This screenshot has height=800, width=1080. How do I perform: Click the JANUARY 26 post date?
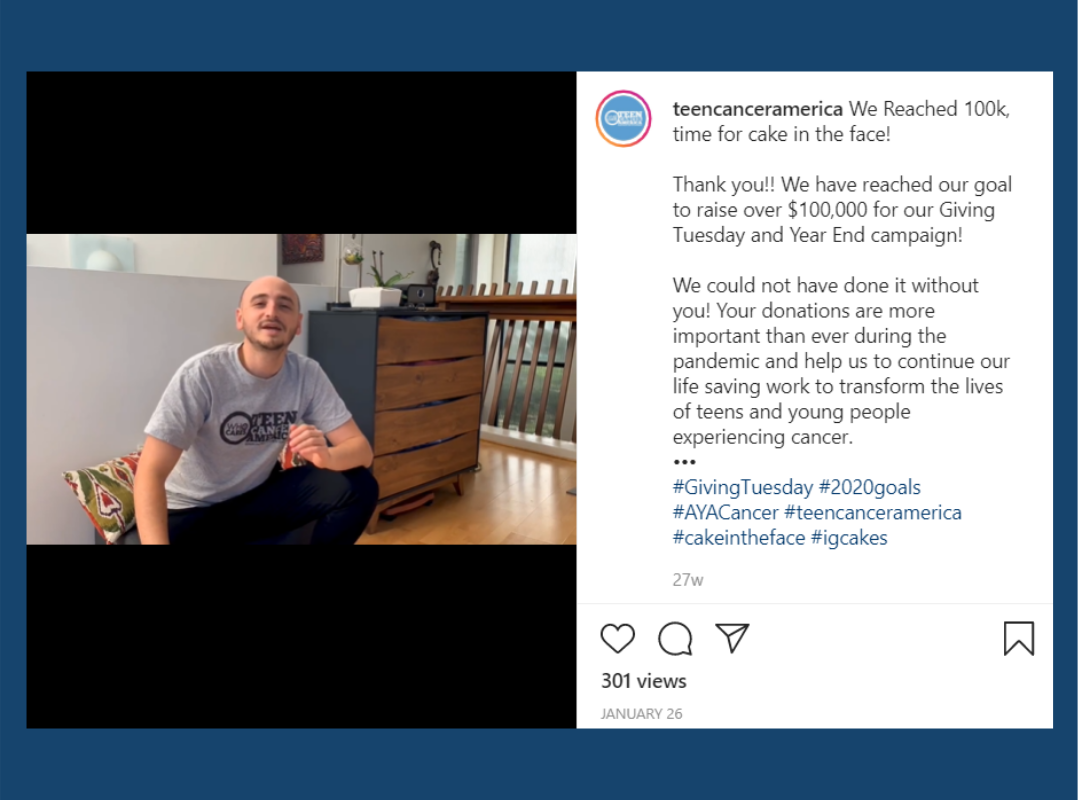point(641,714)
